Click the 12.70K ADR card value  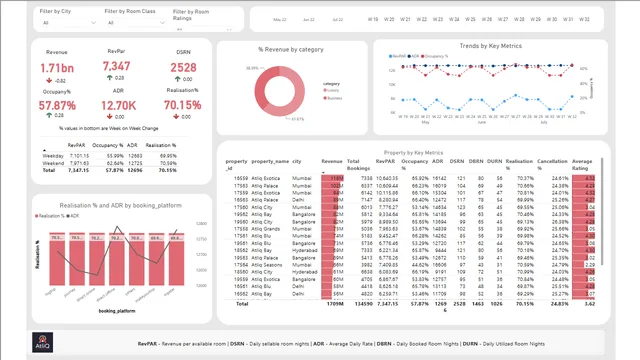[118, 106]
